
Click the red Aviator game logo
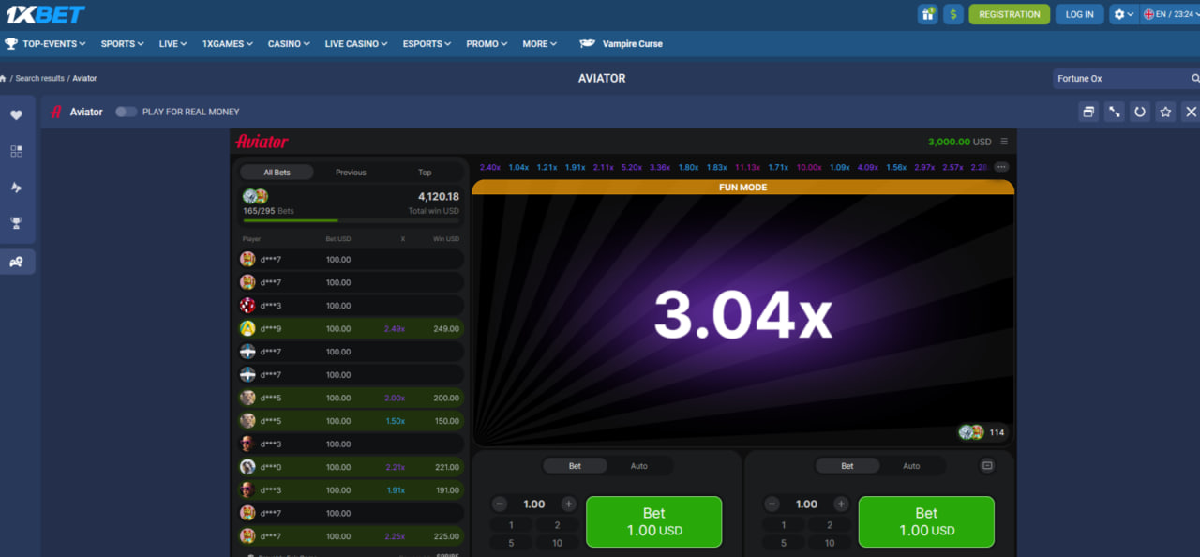[261, 141]
